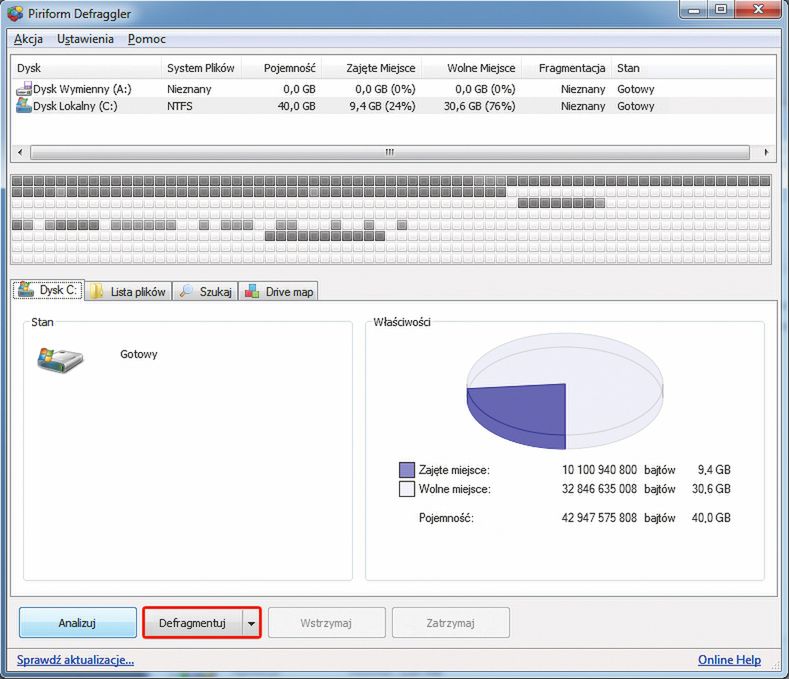The width and height of the screenshot is (789, 679).
Task: Click the Pojemność label in Właściwości
Action: [446, 517]
